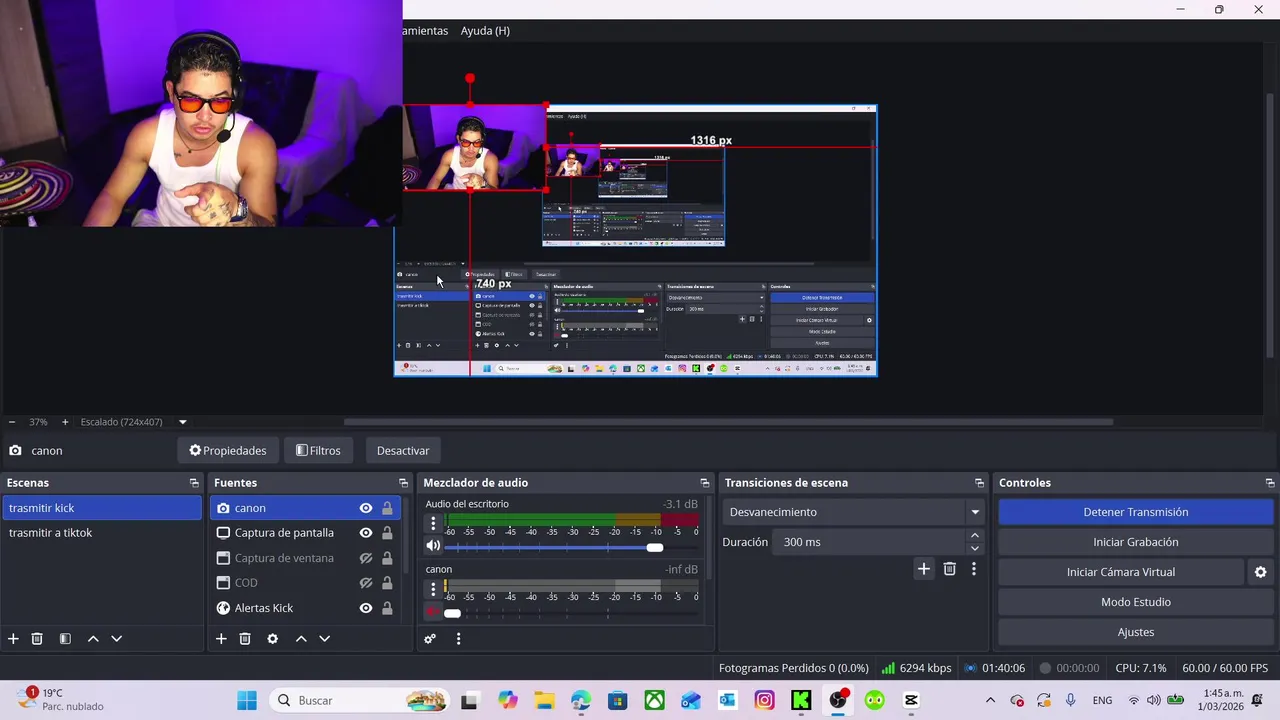The height and width of the screenshot is (720, 1280).
Task: Toggle lock on COD source
Action: (387, 583)
